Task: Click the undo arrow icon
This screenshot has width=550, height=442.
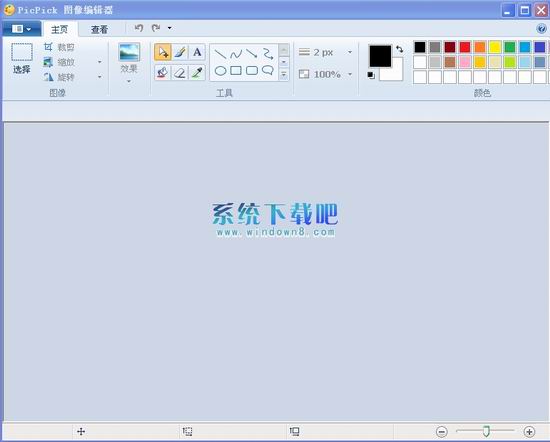Action: click(x=139, y=28)
